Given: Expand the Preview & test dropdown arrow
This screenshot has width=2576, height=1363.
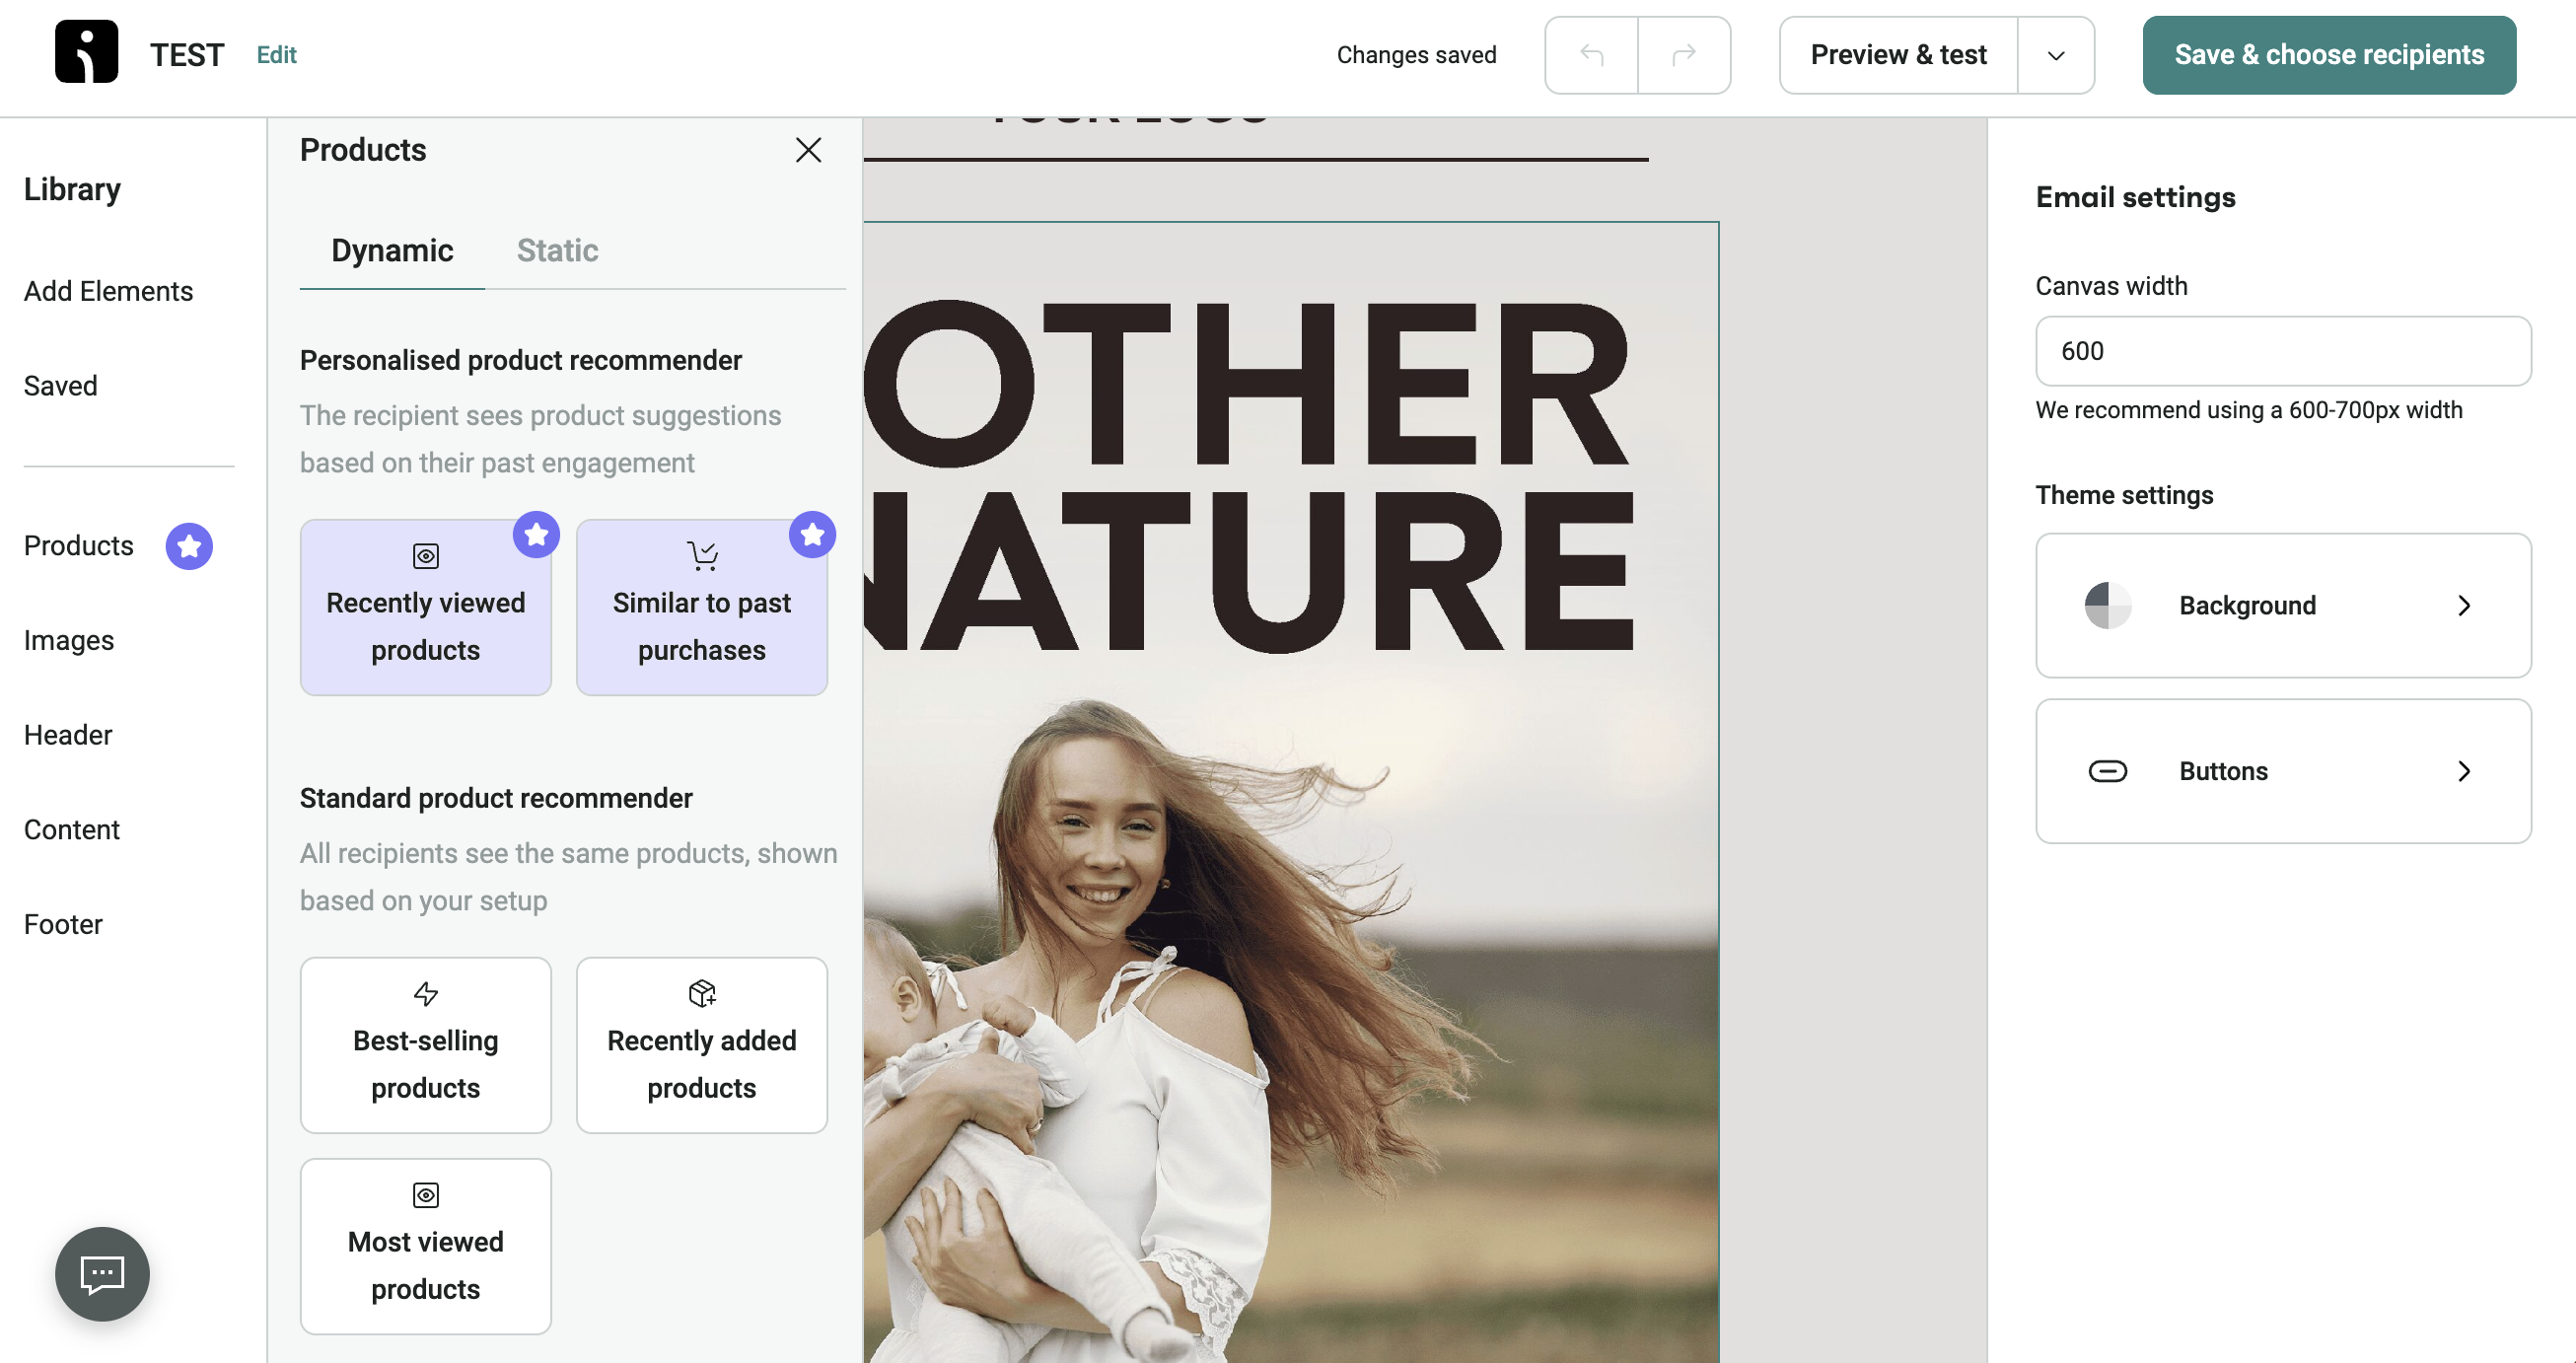Looking at the screenshot, I should 2056,55.
